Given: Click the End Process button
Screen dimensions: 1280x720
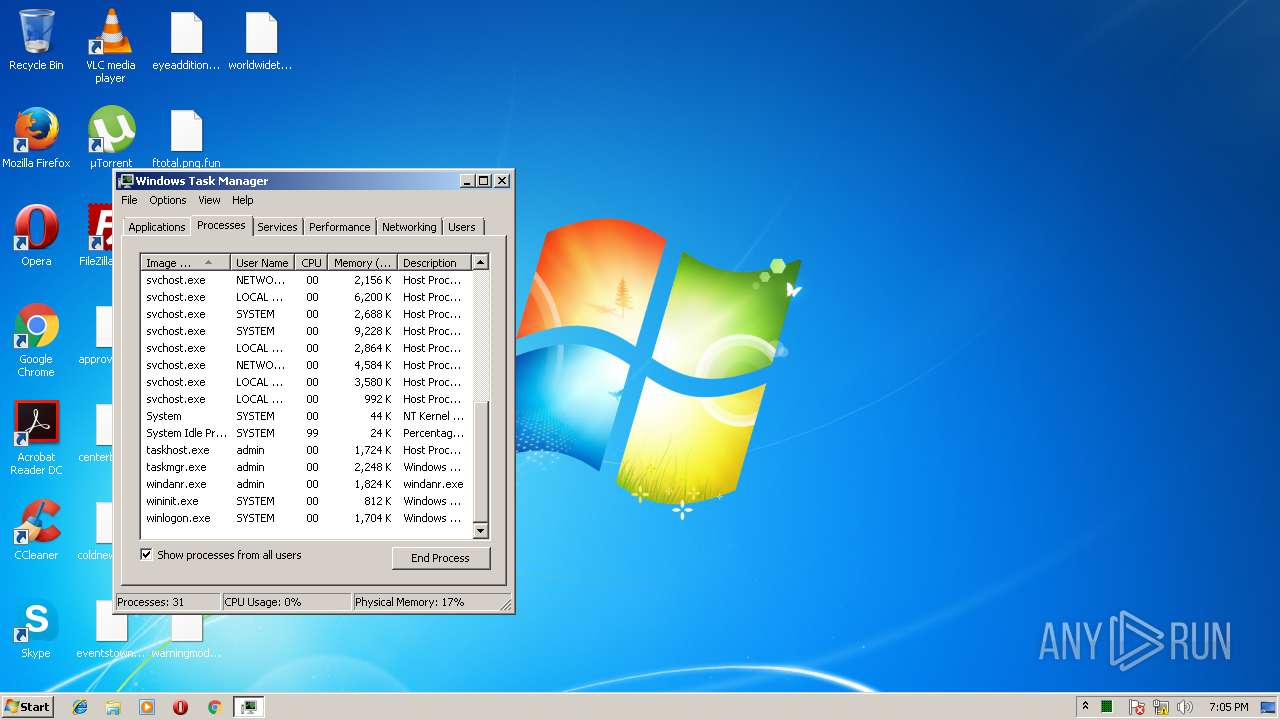Looking at the screenshot, I should point(440,558).
